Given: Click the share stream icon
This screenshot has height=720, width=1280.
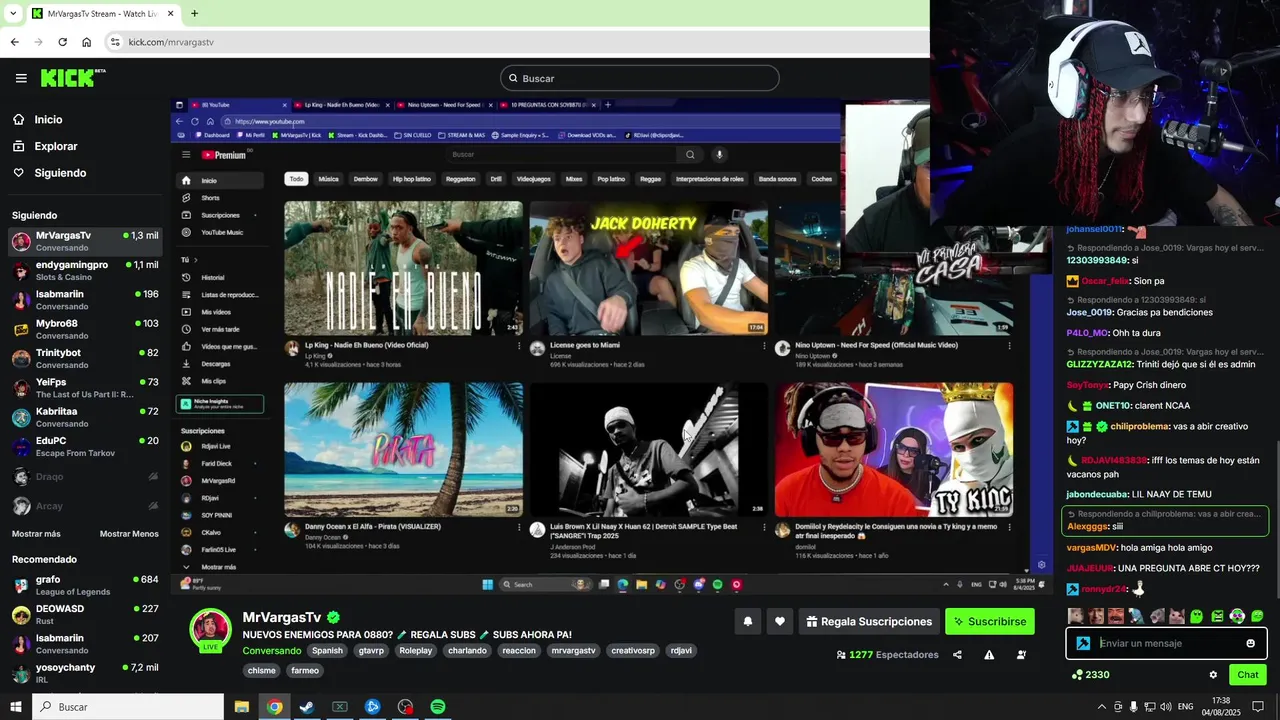Looking at the screenshot, I should [957, 655].
